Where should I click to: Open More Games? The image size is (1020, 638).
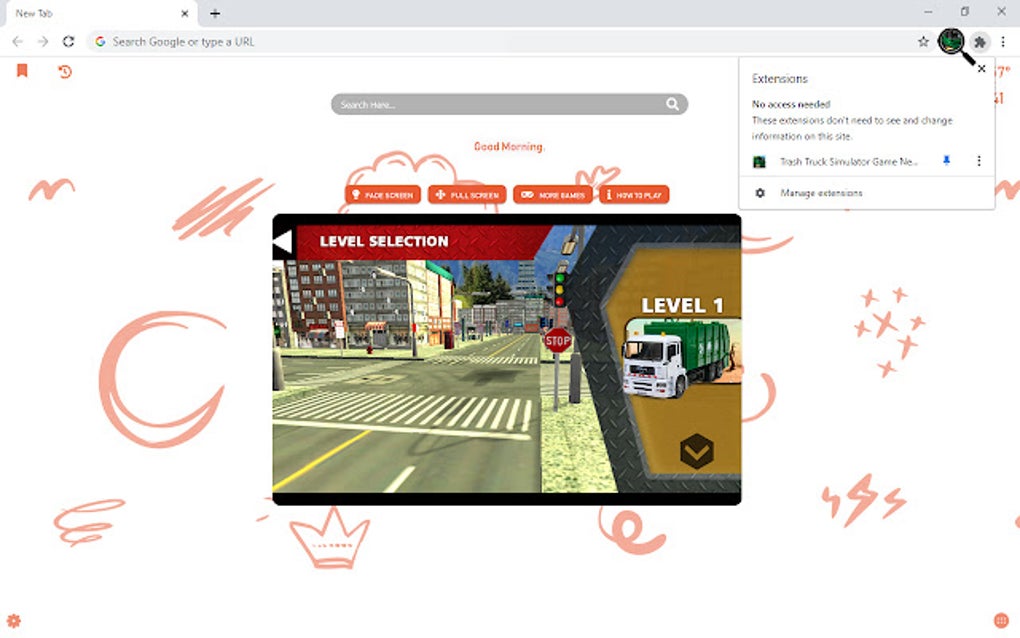coord(553,194)
